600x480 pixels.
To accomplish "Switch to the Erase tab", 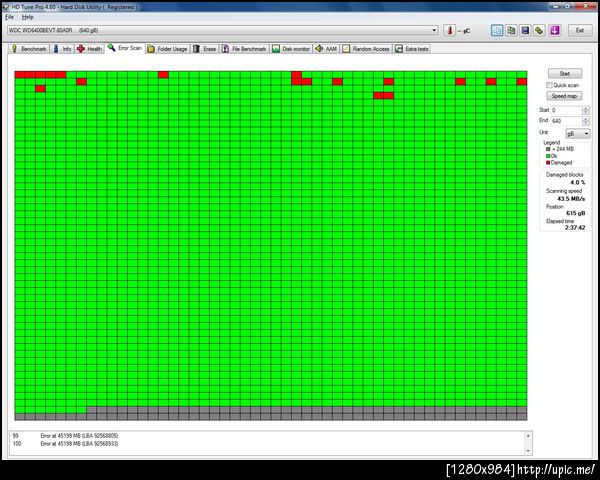I will [205, 49].
